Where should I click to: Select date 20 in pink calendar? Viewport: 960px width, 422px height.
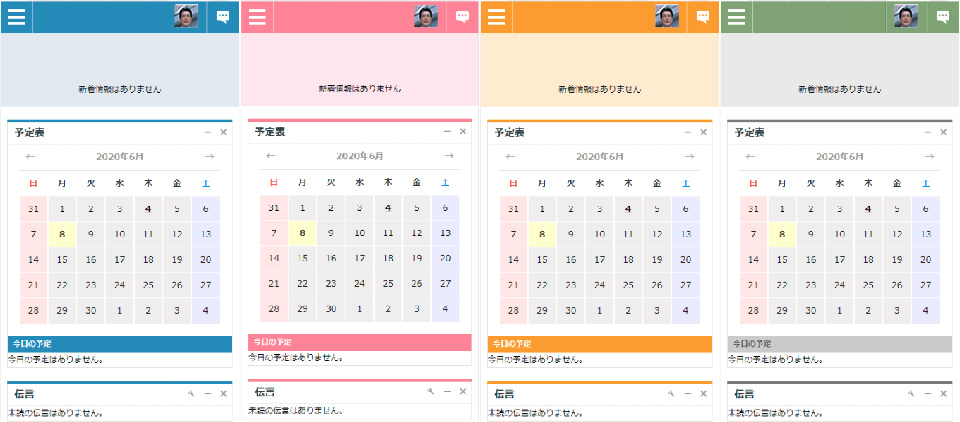point(446,258)
